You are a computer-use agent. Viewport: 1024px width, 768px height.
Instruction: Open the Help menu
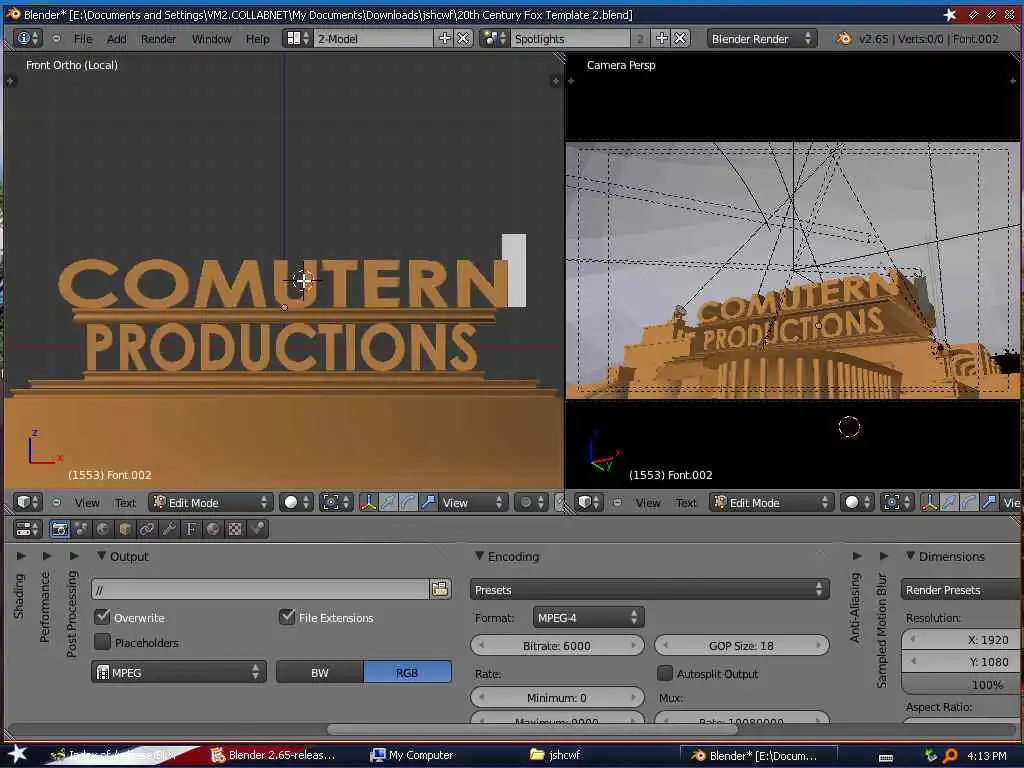point(257,39)
